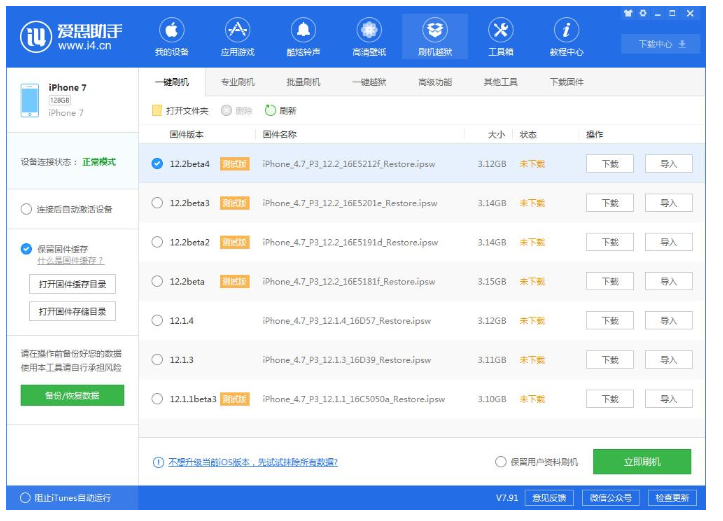Click the green 立即刷机 button
The width and height of the screenshot is (723, 521).
(641, 461)
